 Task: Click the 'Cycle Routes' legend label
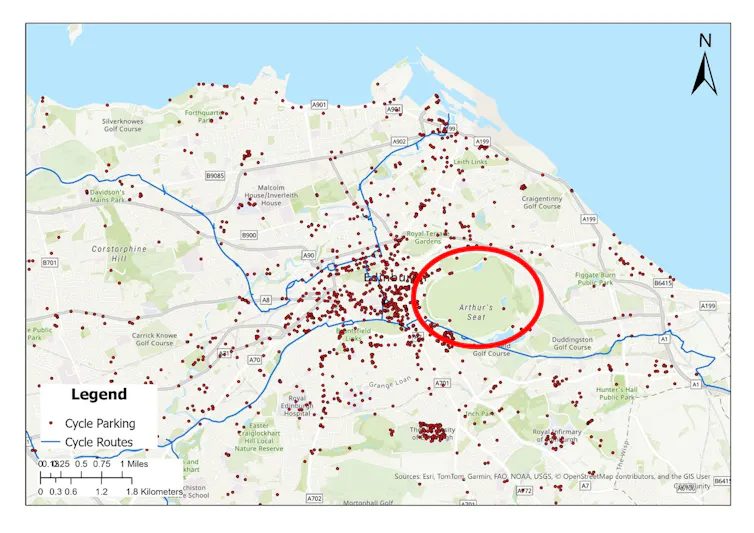(x=99, y=442)
